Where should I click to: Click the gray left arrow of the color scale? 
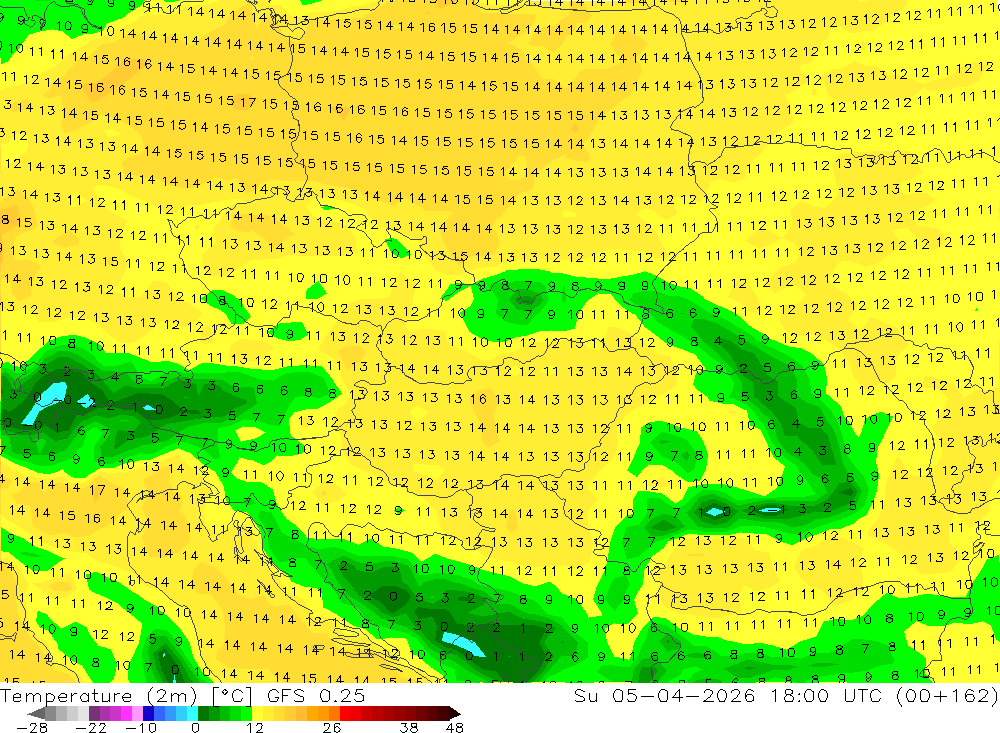point(36,713)
